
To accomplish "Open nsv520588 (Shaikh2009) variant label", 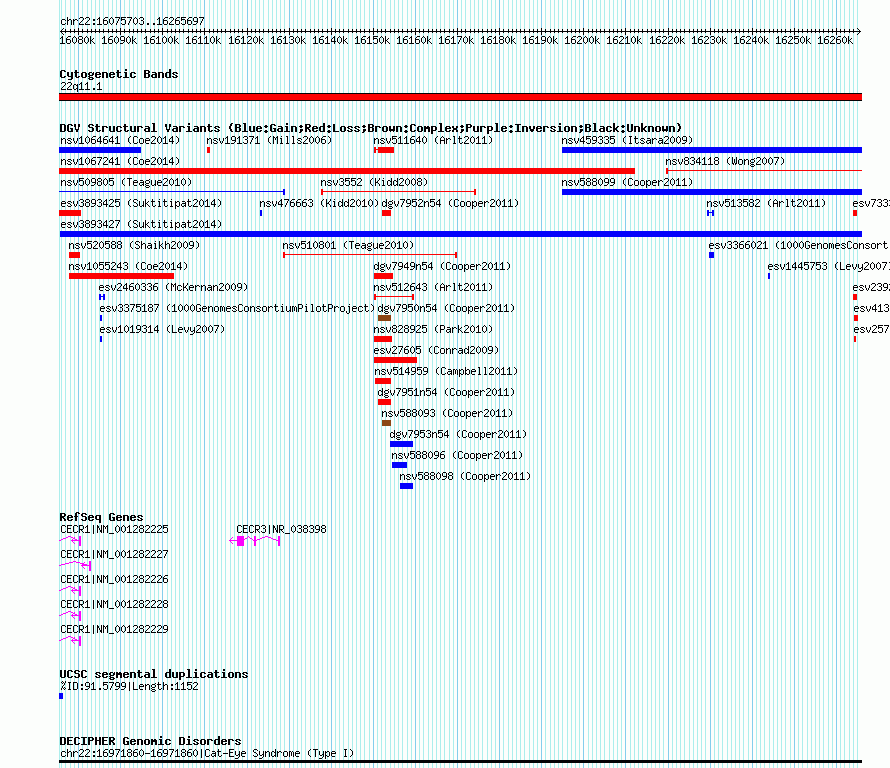I will pos(135,245).
